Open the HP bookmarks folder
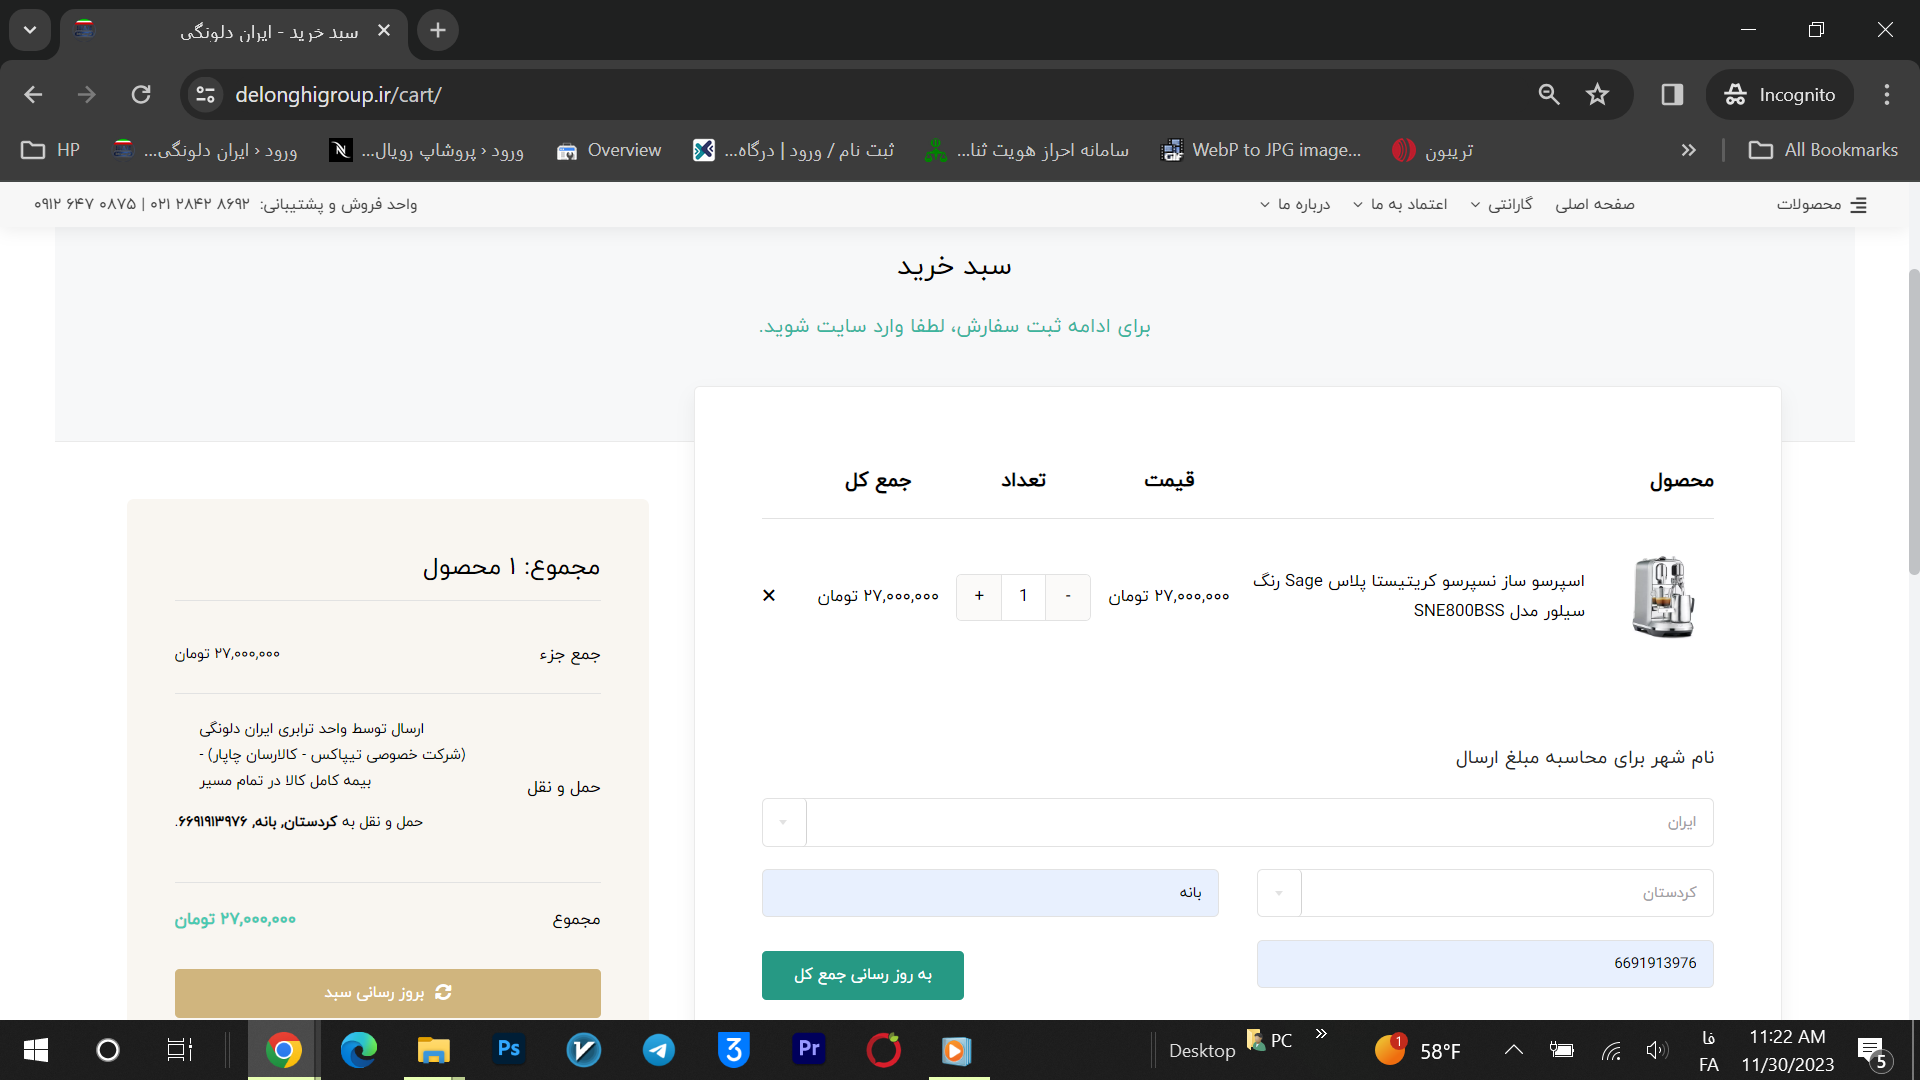1920x1080 pixels. tap(50, 150)
